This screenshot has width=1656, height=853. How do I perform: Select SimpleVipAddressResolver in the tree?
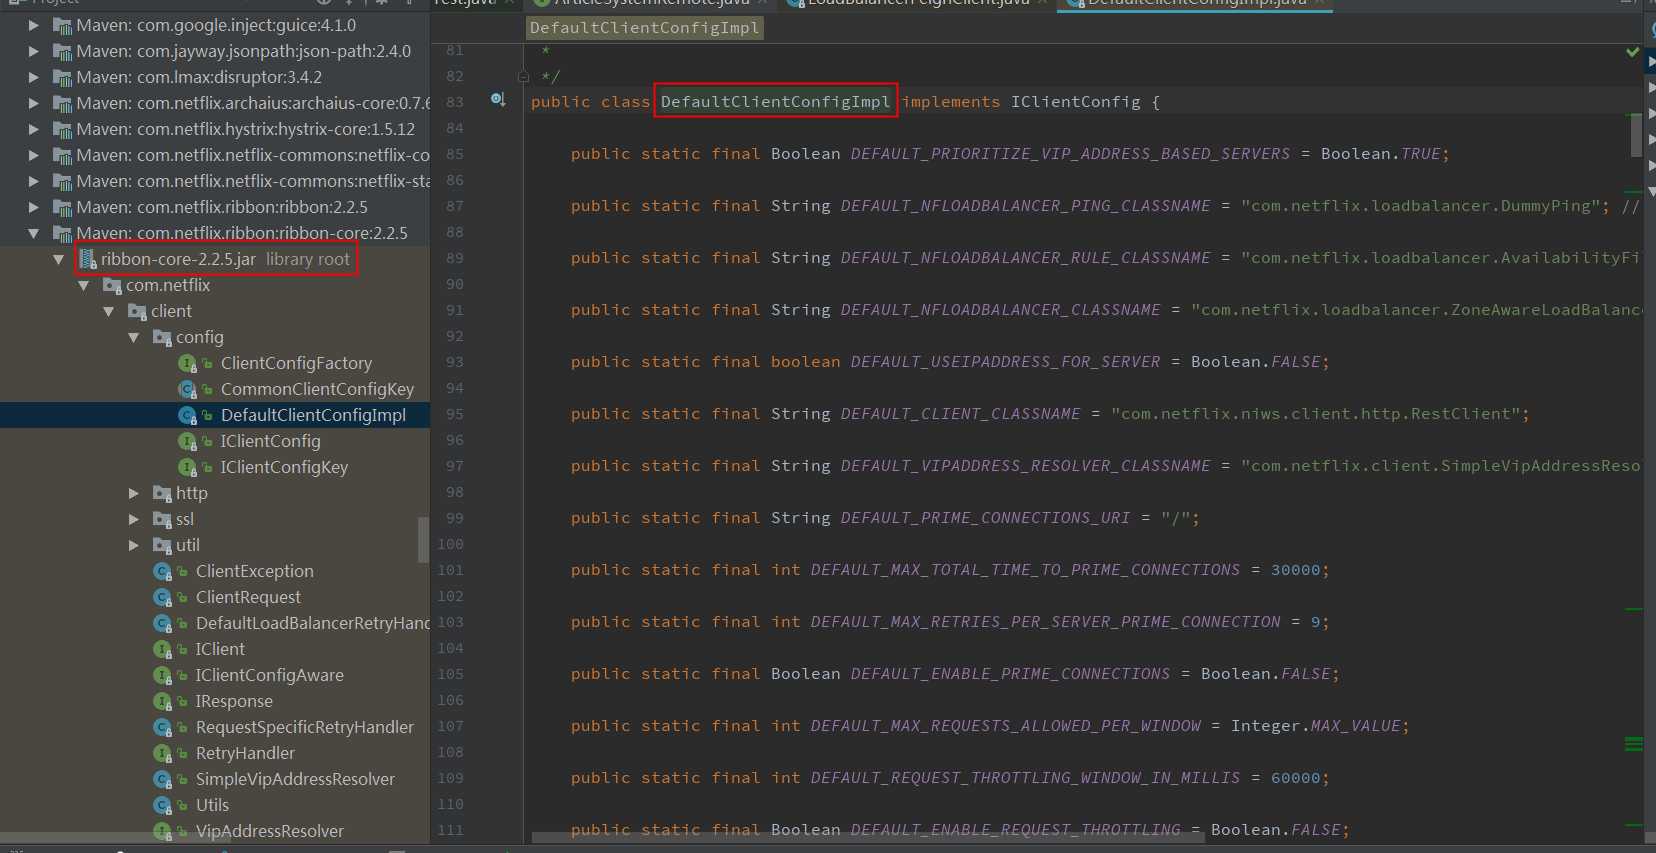295,779
